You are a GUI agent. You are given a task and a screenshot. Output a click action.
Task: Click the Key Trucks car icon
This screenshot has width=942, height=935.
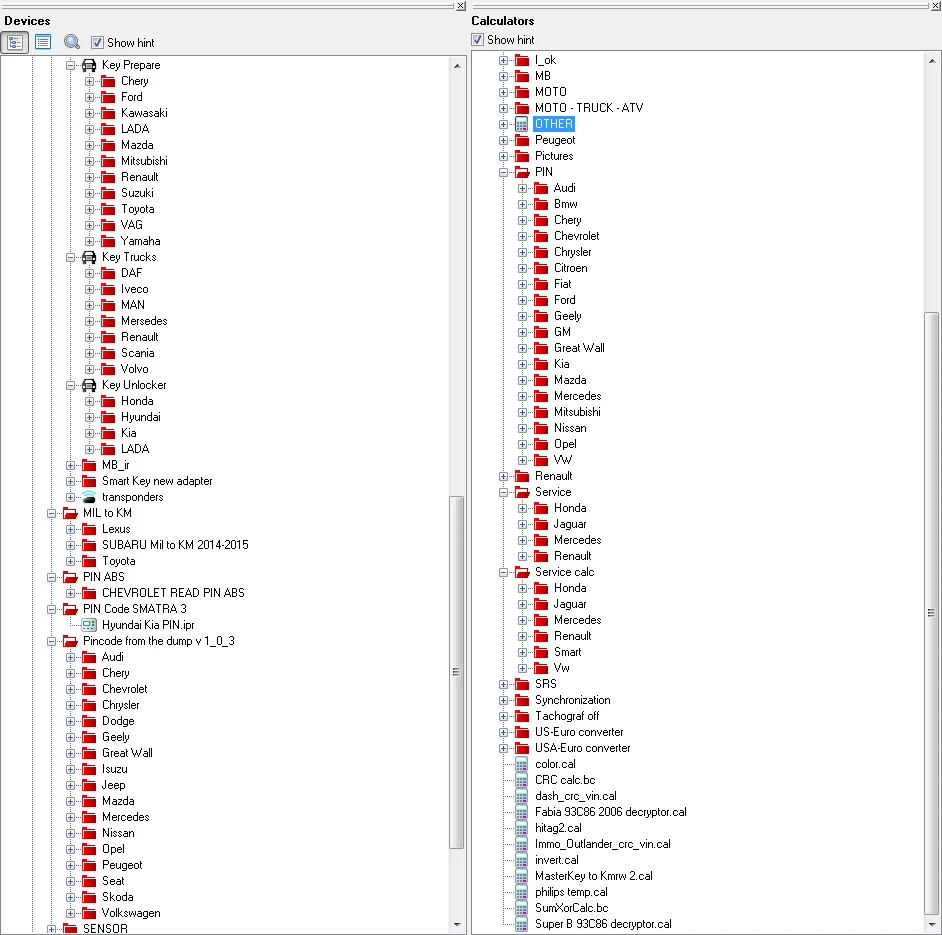tap(89, 257)
